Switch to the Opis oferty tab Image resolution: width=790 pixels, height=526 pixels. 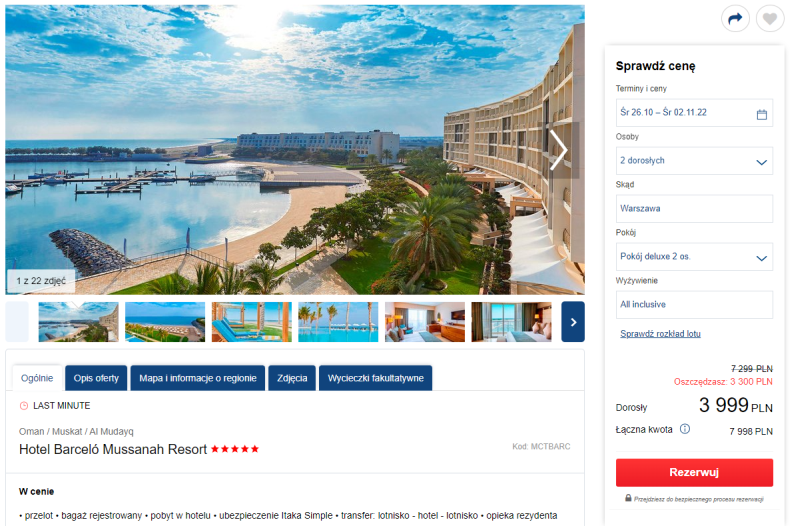(96, 378)
